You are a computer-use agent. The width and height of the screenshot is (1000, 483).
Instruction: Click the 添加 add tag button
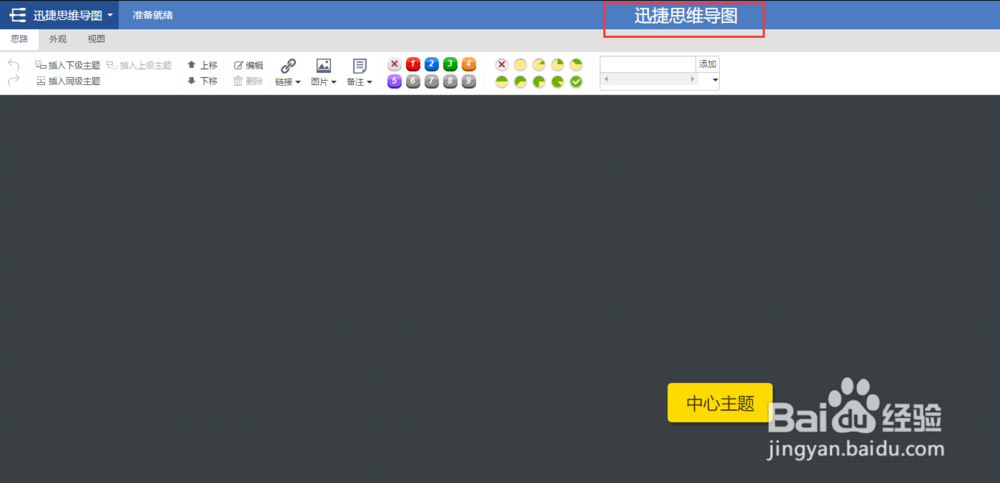pyautogui.click(x=707, y=64)
